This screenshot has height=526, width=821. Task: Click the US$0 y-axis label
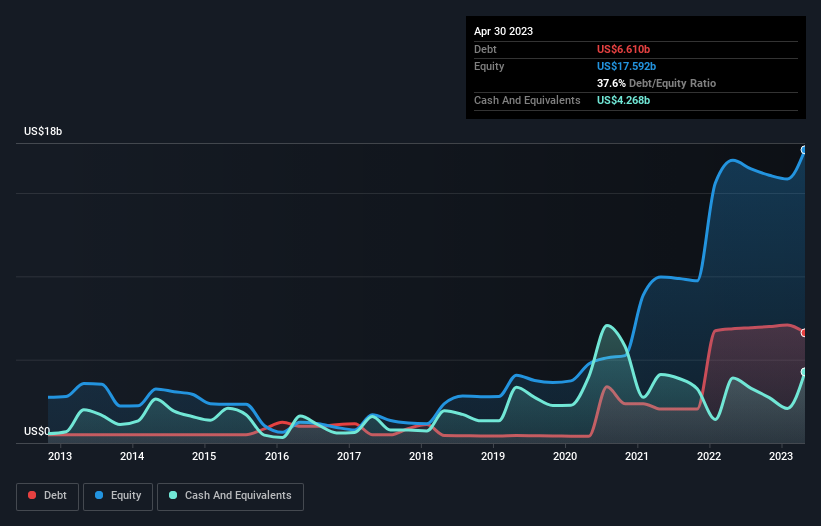pyautogui.click(x=37, y=431)
